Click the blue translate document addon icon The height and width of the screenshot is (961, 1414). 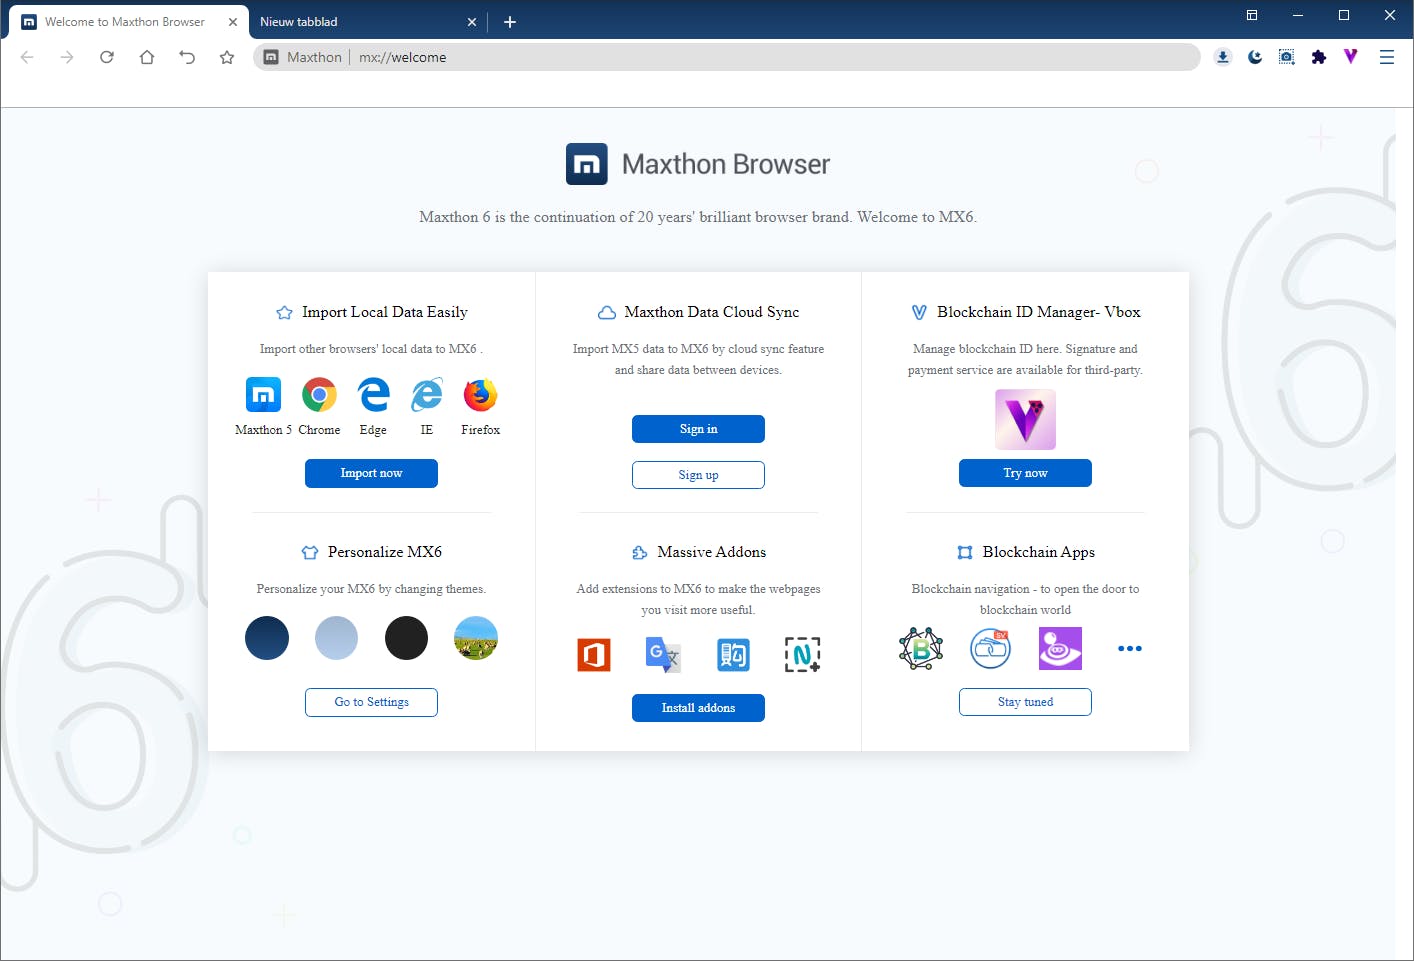(x=733, y=655)
